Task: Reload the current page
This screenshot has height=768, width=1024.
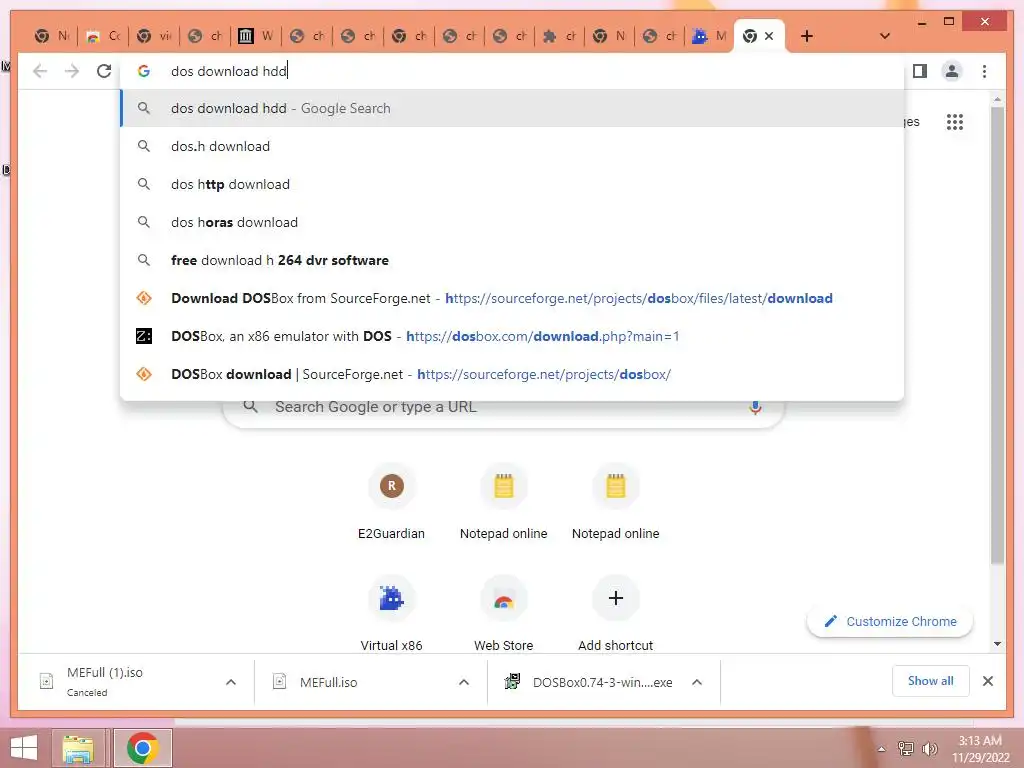Action: 104,71
